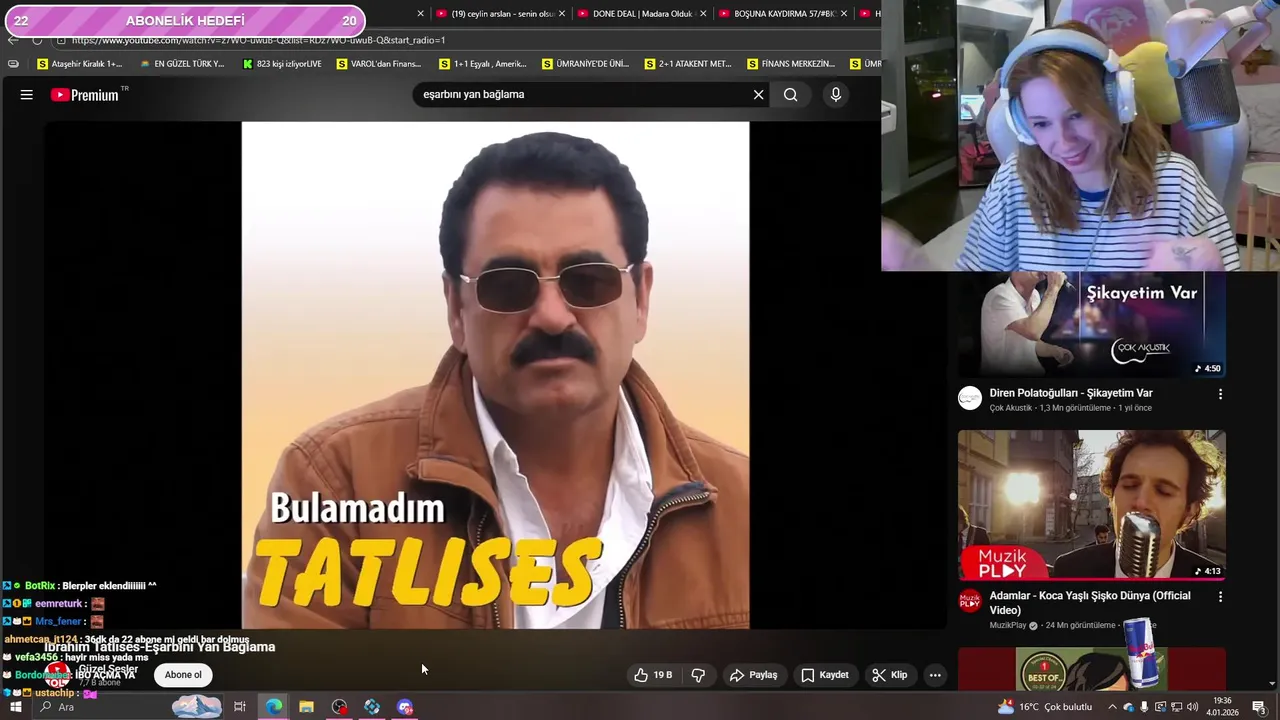Image resolution: width=1280 pixels, height=720 pixels.
Task: Open bookmark 'VAROL'dan Finans...'
Action: 379,64
